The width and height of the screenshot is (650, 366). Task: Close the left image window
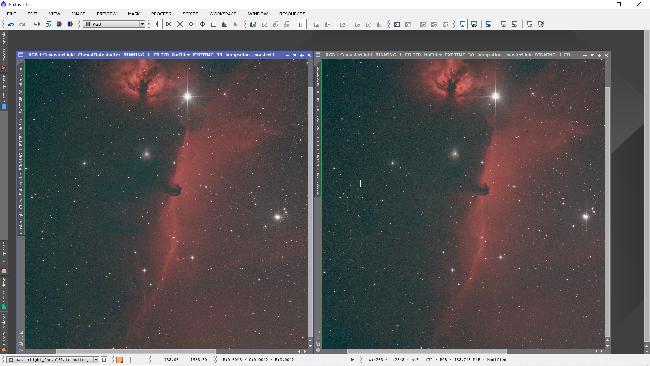coord(309,55)
